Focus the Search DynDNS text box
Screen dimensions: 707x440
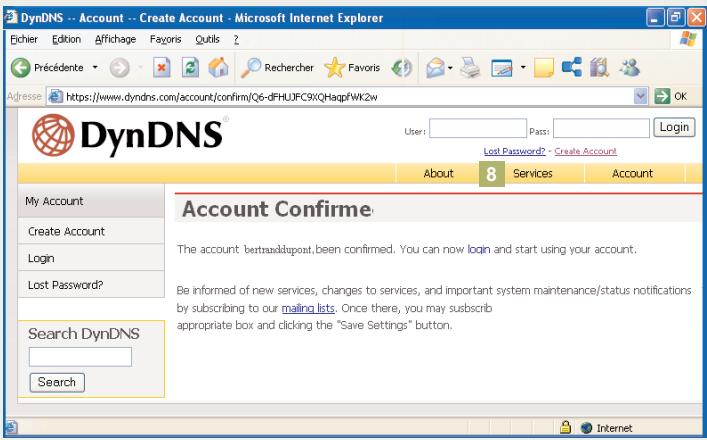coord(80,357)
